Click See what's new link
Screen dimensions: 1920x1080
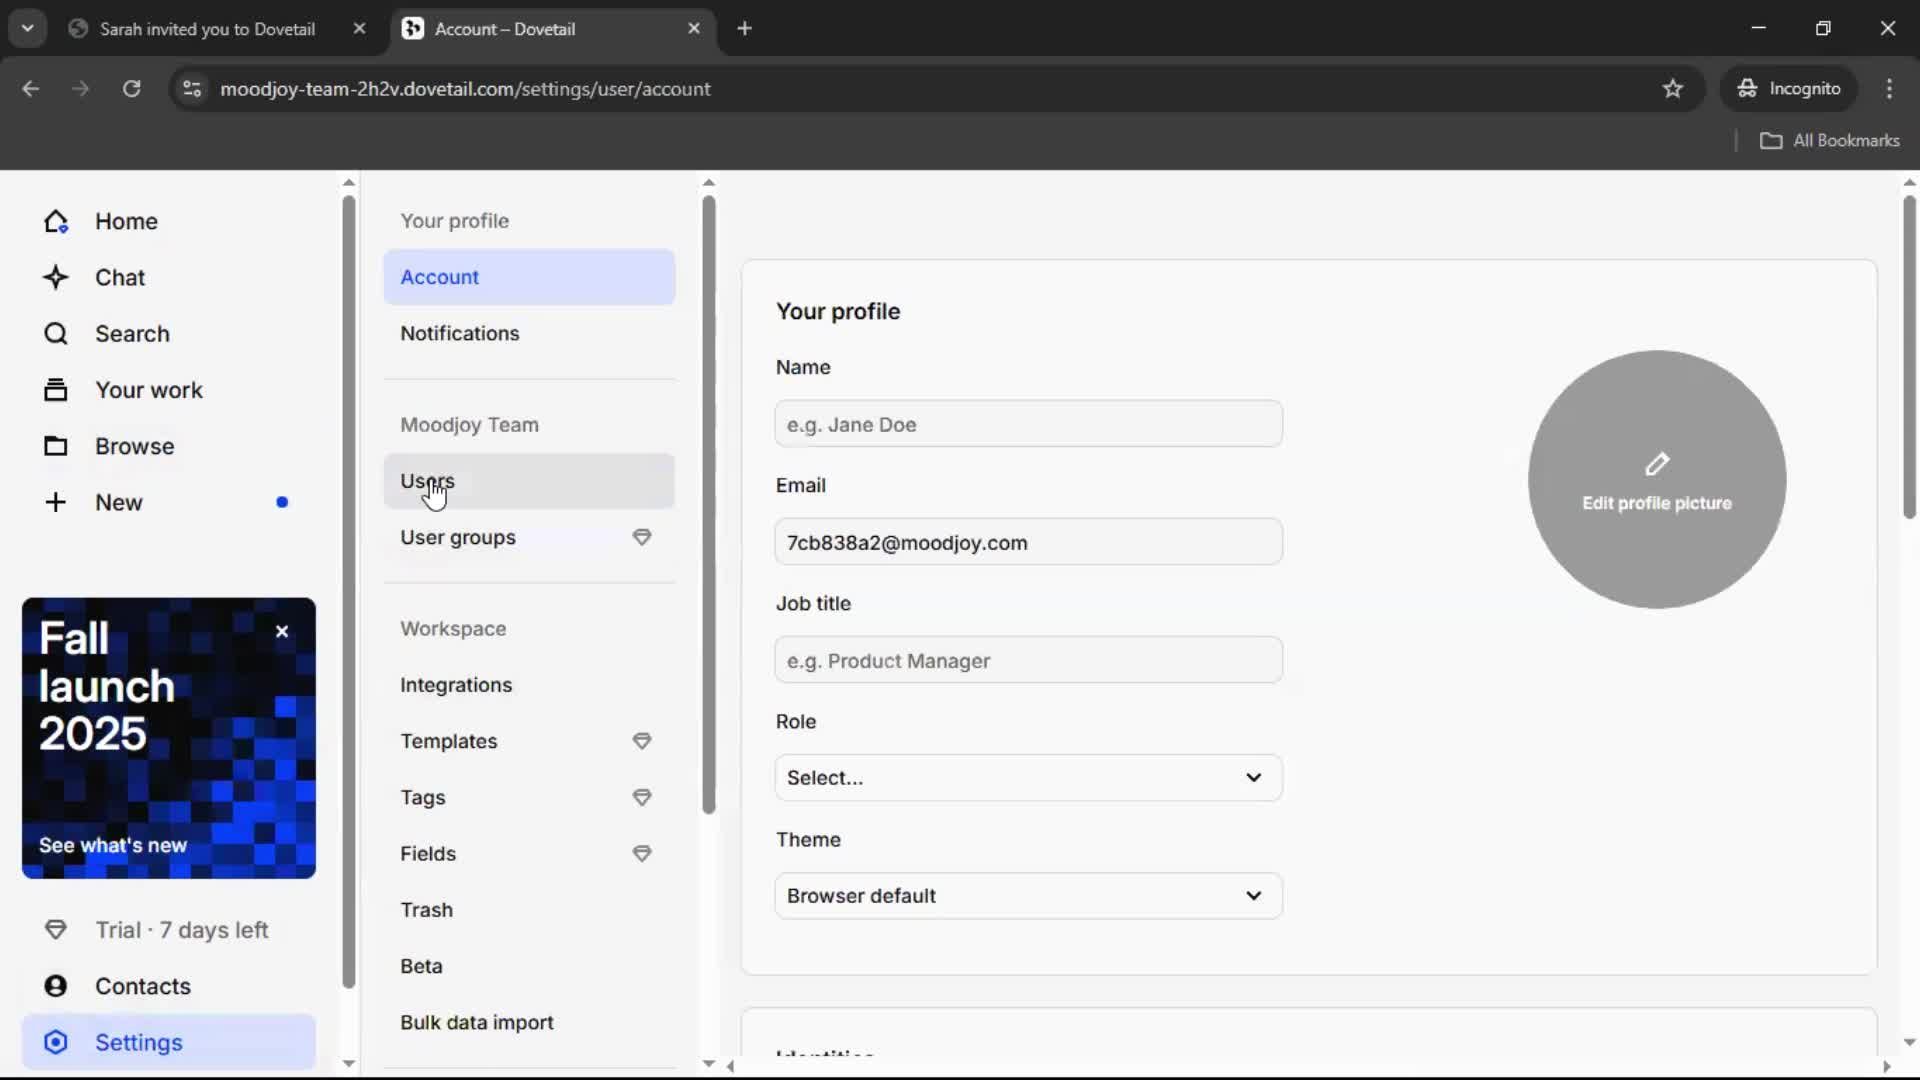click(113, 845)
